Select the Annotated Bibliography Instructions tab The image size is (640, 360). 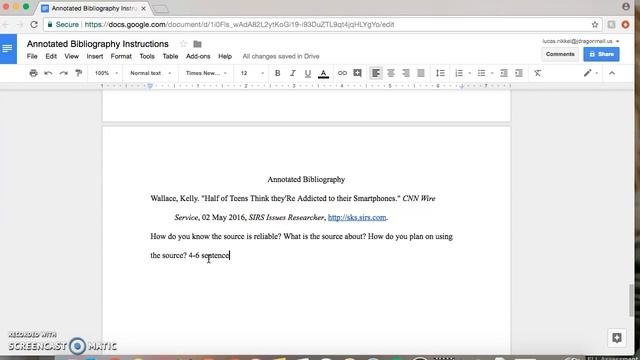click(94, 8)
